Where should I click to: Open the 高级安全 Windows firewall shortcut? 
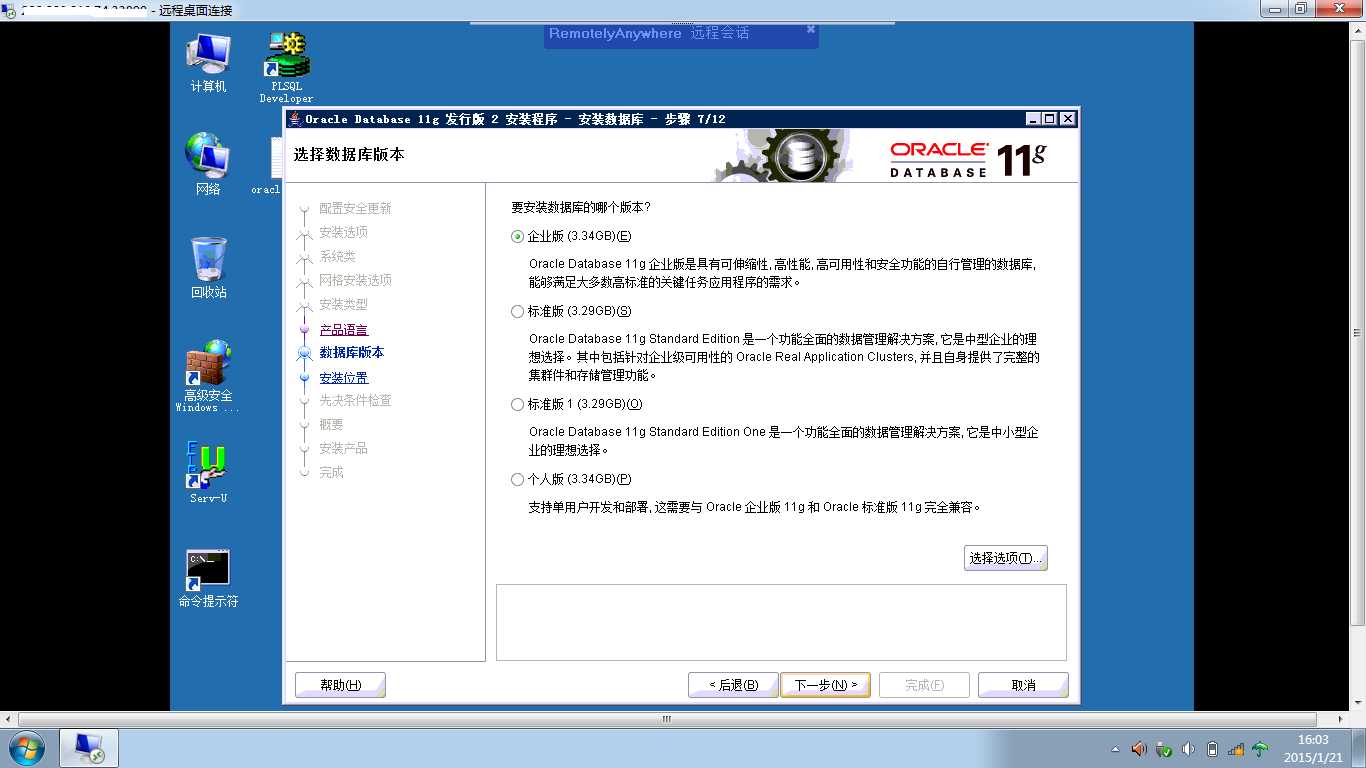click(x=208, y=376)
